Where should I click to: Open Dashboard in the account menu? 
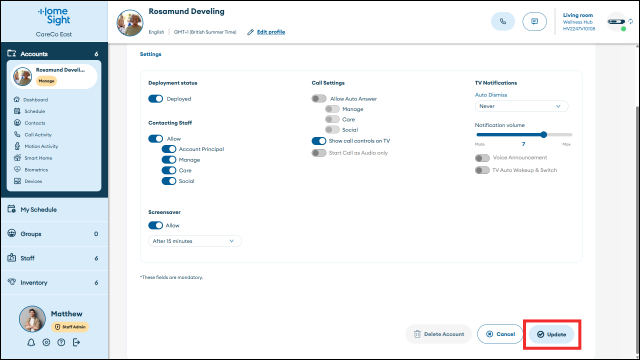coord(35,100)
